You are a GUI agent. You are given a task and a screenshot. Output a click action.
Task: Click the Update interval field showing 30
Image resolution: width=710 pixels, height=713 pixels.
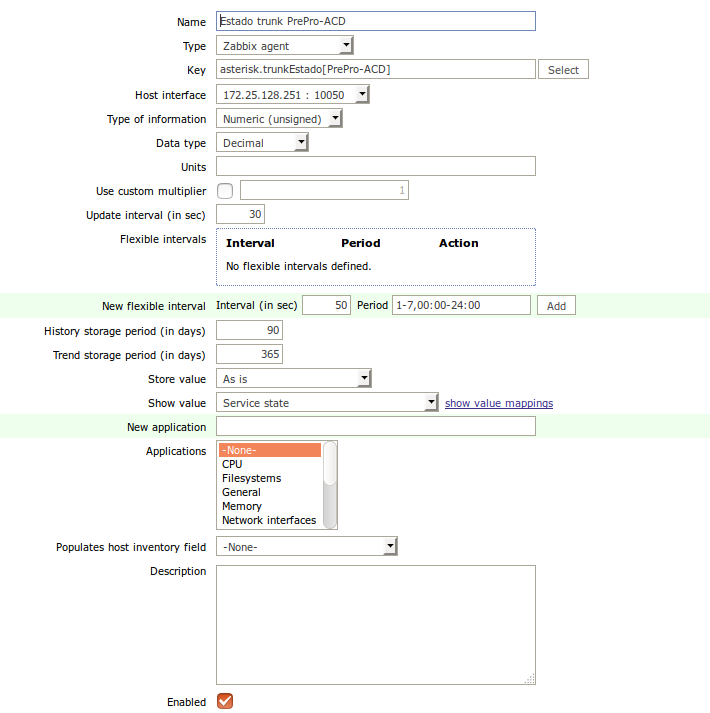coord(240,214)
